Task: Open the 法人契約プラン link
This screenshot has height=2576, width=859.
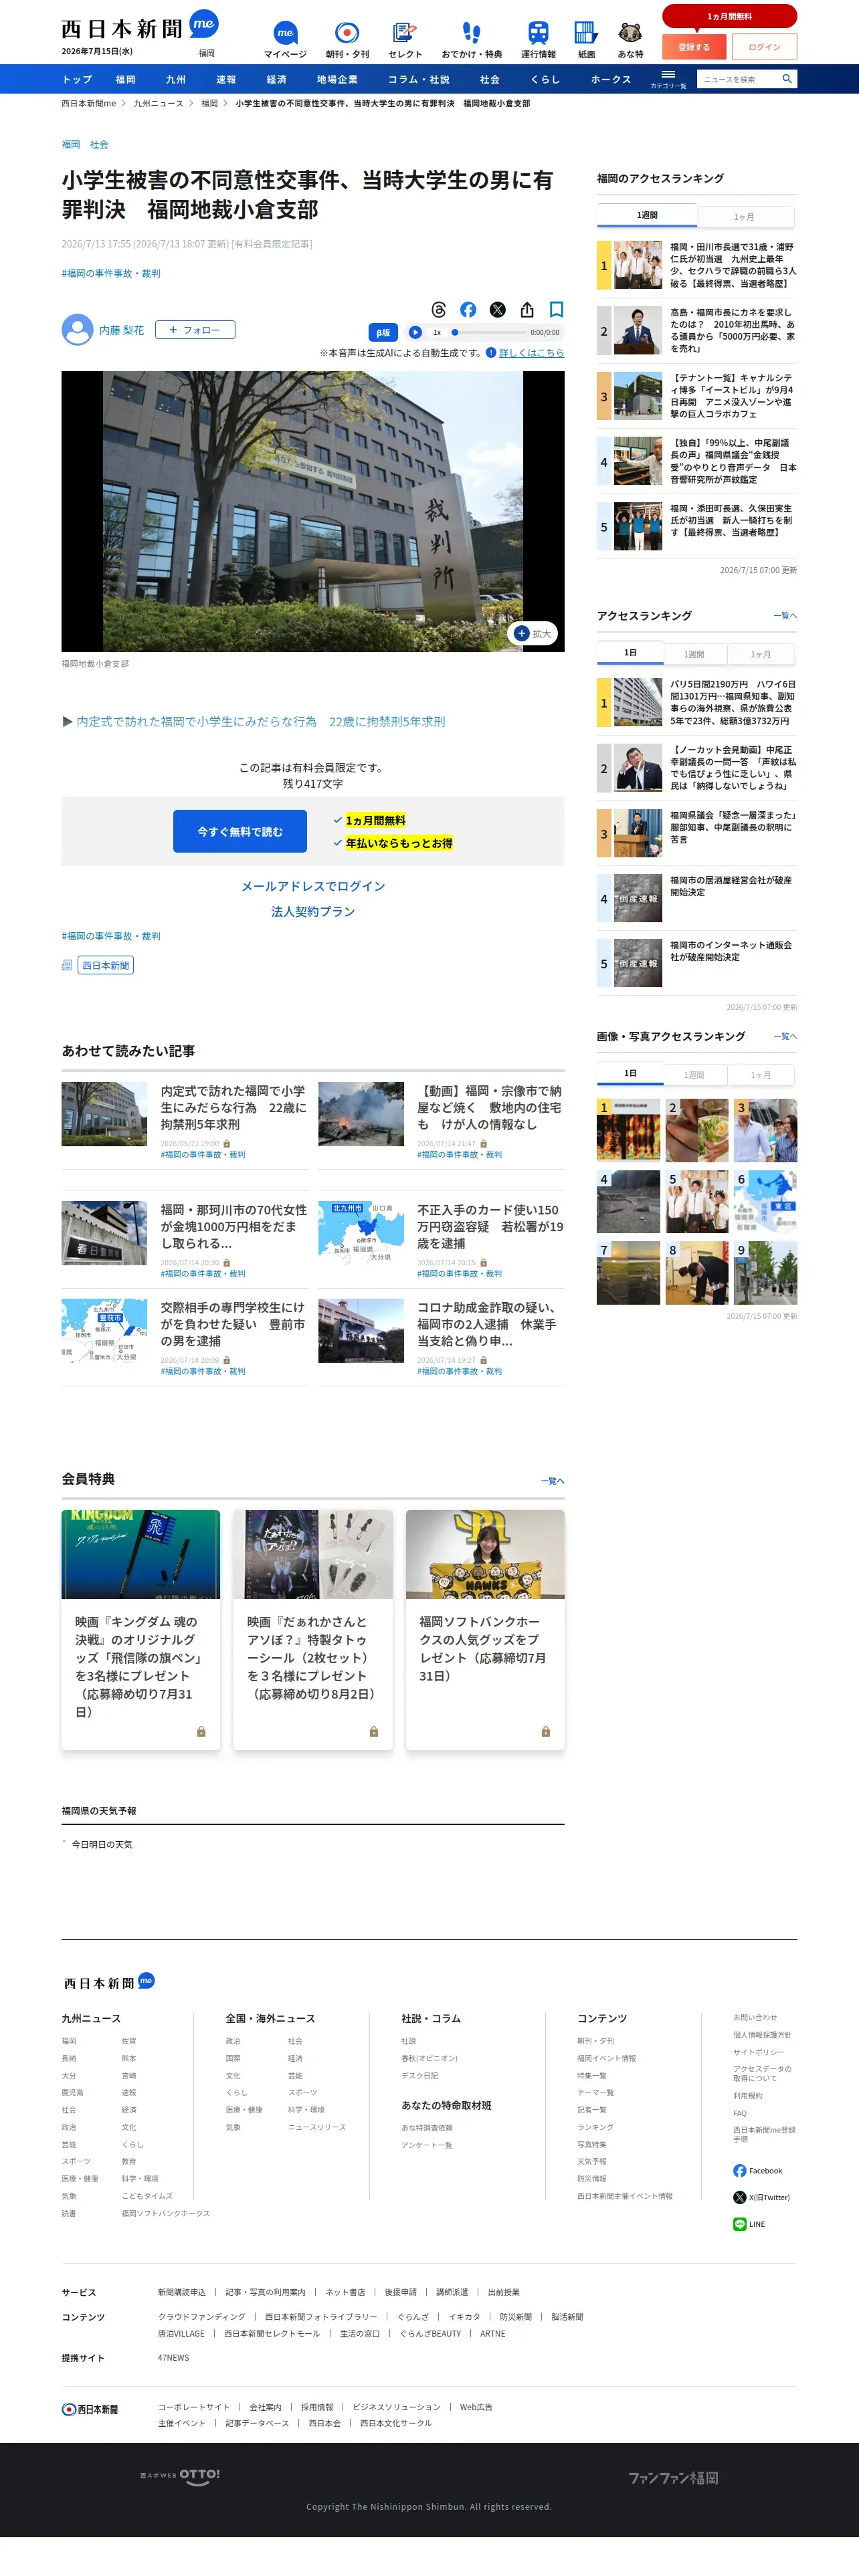Action: tap(313, 911)
